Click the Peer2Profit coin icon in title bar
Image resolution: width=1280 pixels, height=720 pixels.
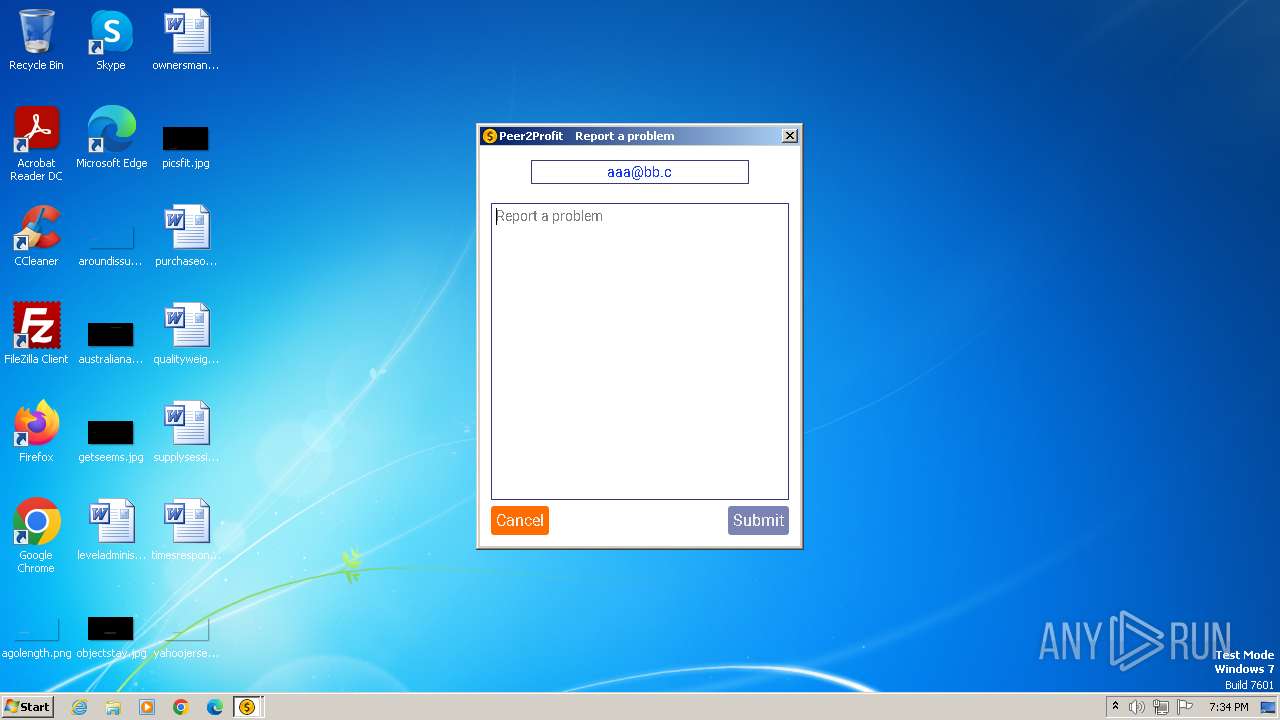490,136
